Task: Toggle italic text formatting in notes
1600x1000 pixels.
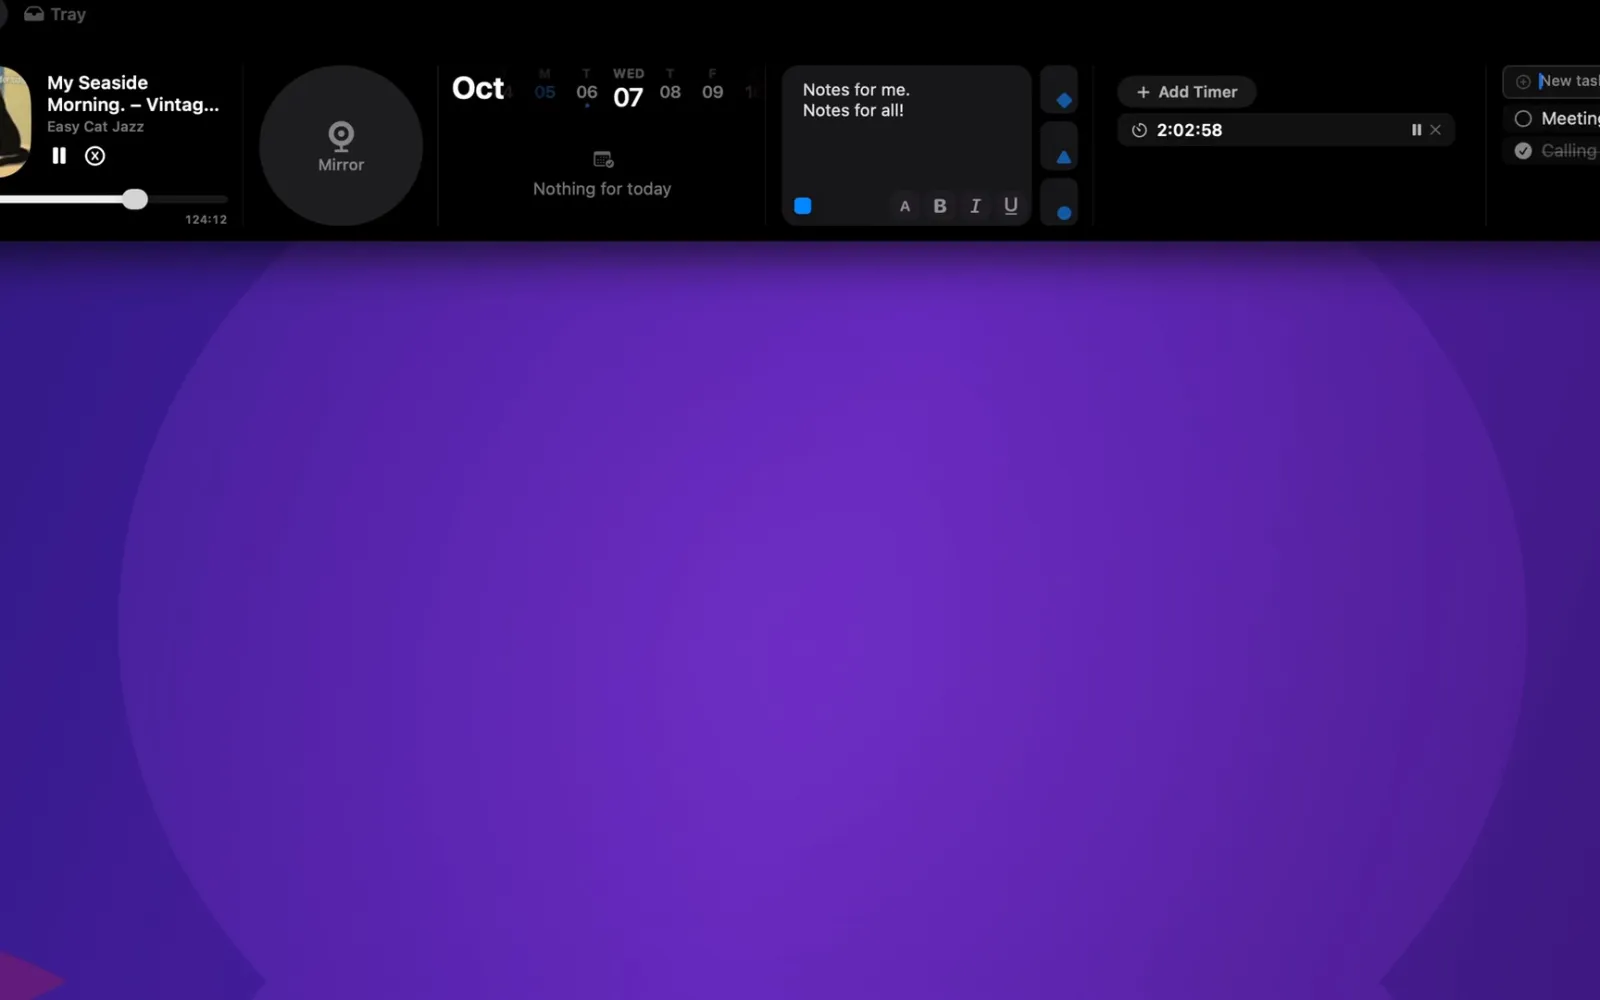Action: pos(975,206)
